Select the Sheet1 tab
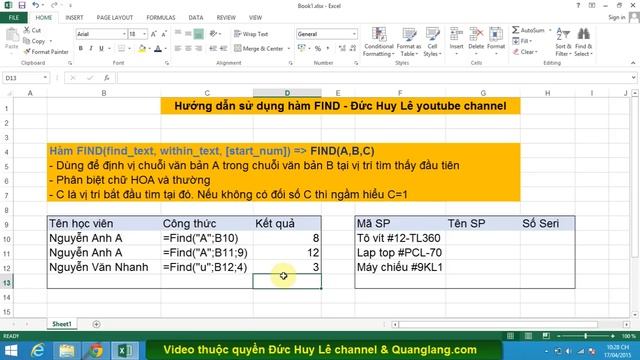640x360 pixels. click(x=62, y=324)
